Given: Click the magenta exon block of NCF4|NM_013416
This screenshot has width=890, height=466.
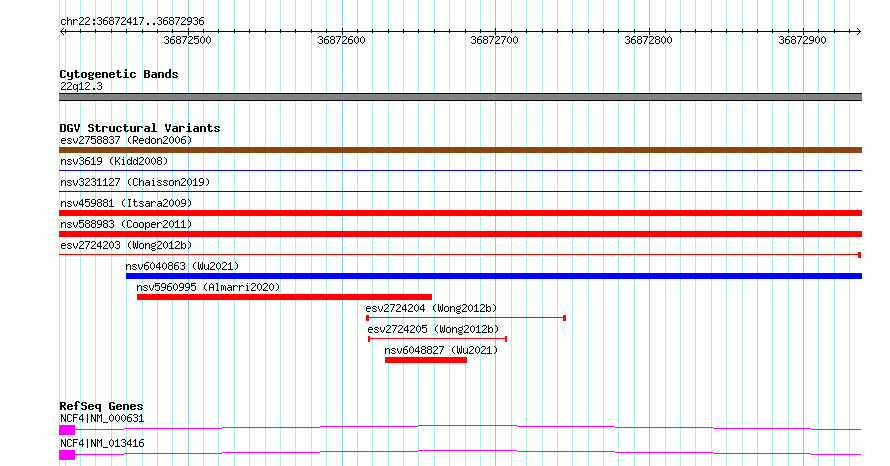Looking at the screenshot, I should (67, 455).
